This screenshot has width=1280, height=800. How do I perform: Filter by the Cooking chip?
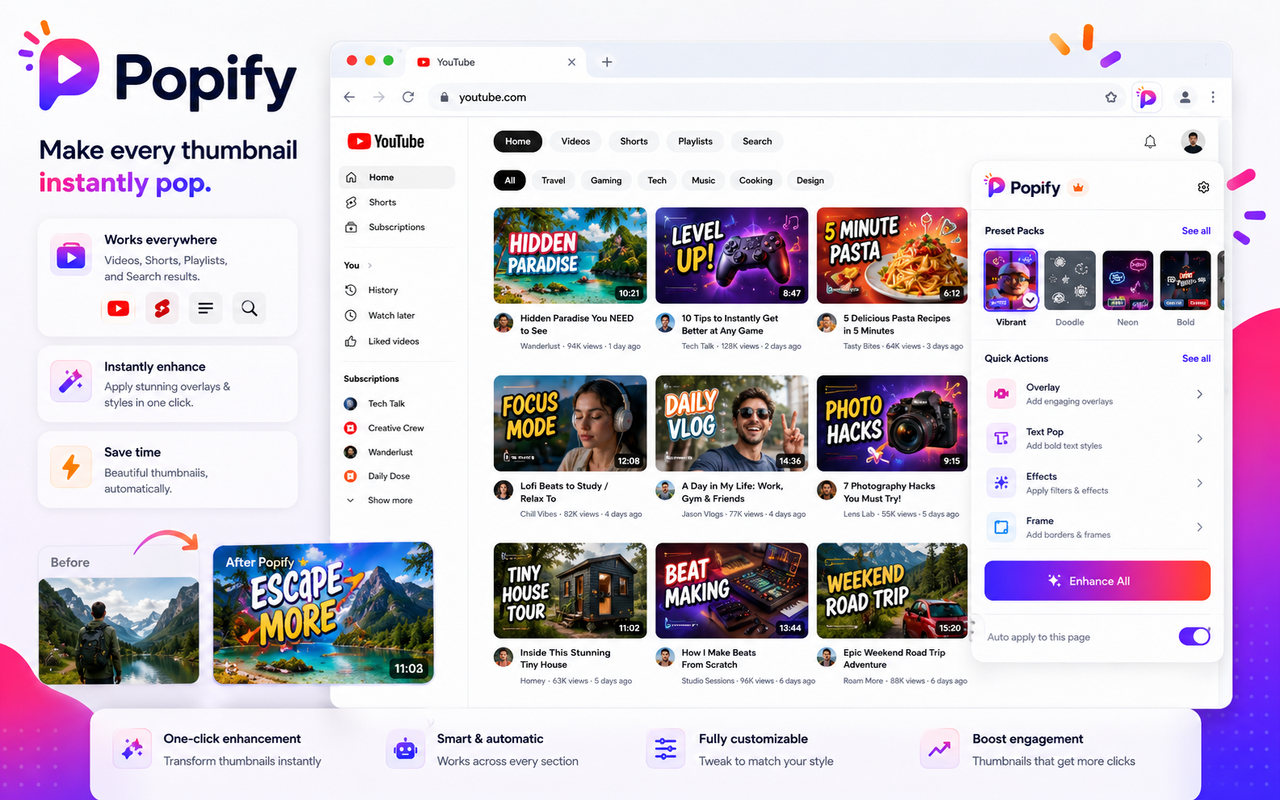[x=756, y=181]
